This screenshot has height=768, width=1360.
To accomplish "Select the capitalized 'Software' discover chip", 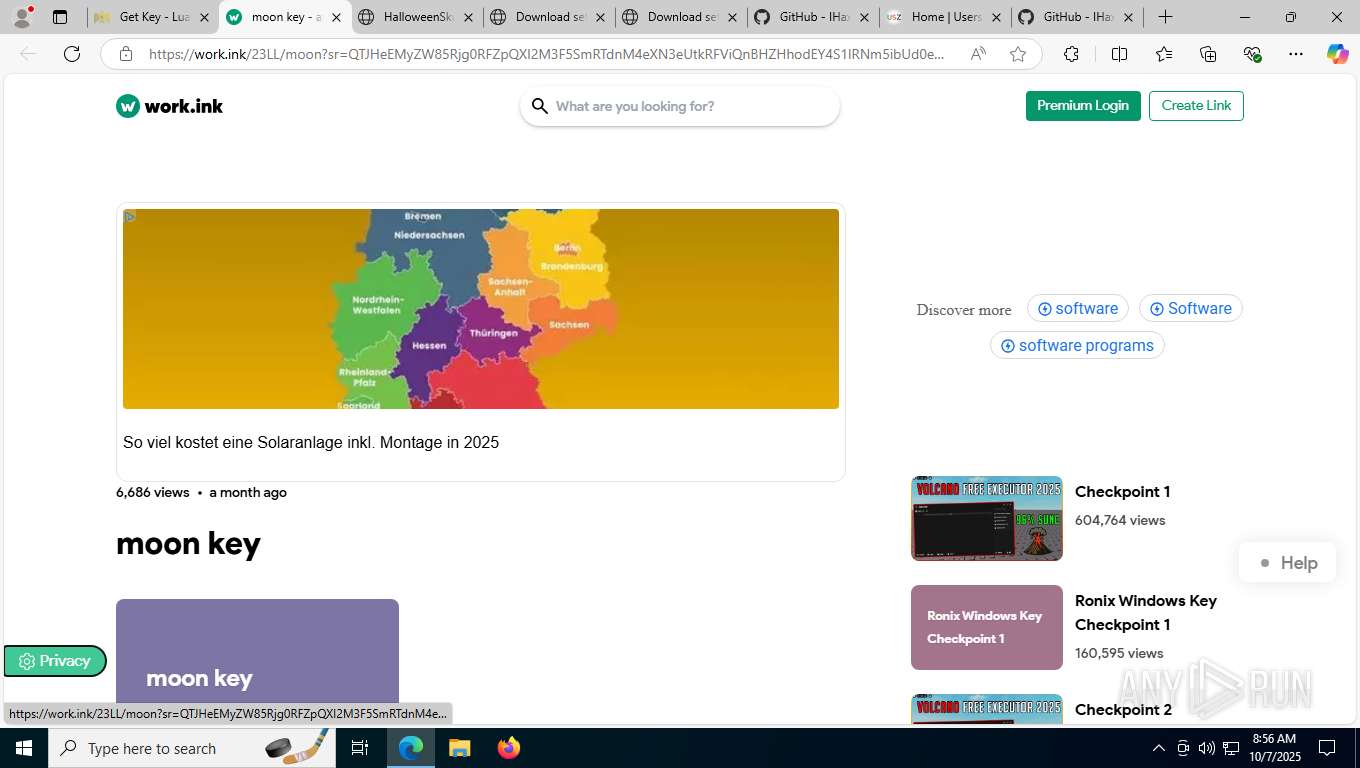I will pos(1191,308).
